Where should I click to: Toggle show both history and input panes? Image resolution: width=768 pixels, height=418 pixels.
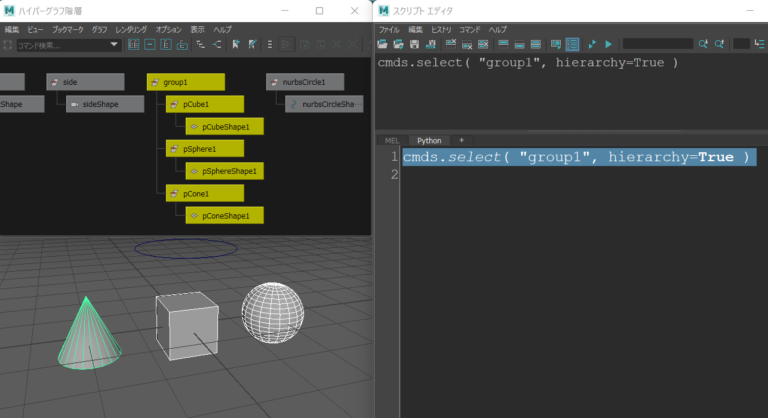tap(535, 44)
